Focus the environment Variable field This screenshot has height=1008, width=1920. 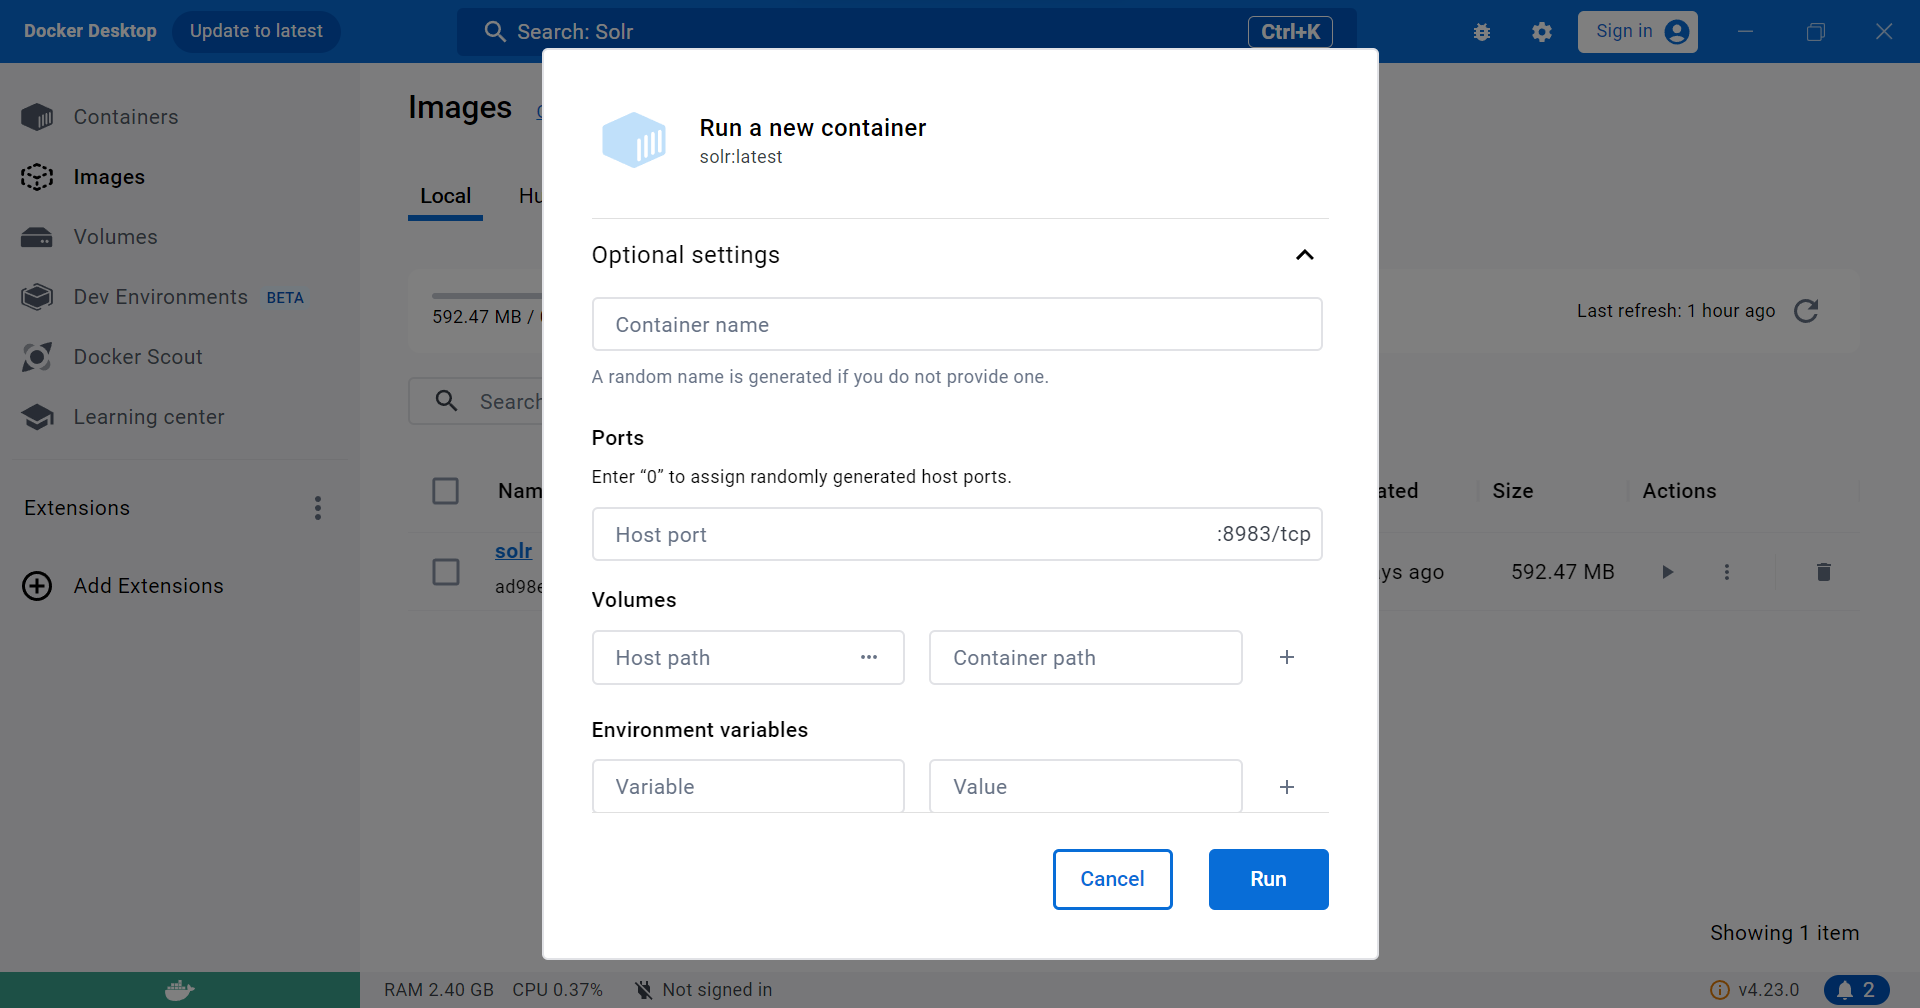748,786
